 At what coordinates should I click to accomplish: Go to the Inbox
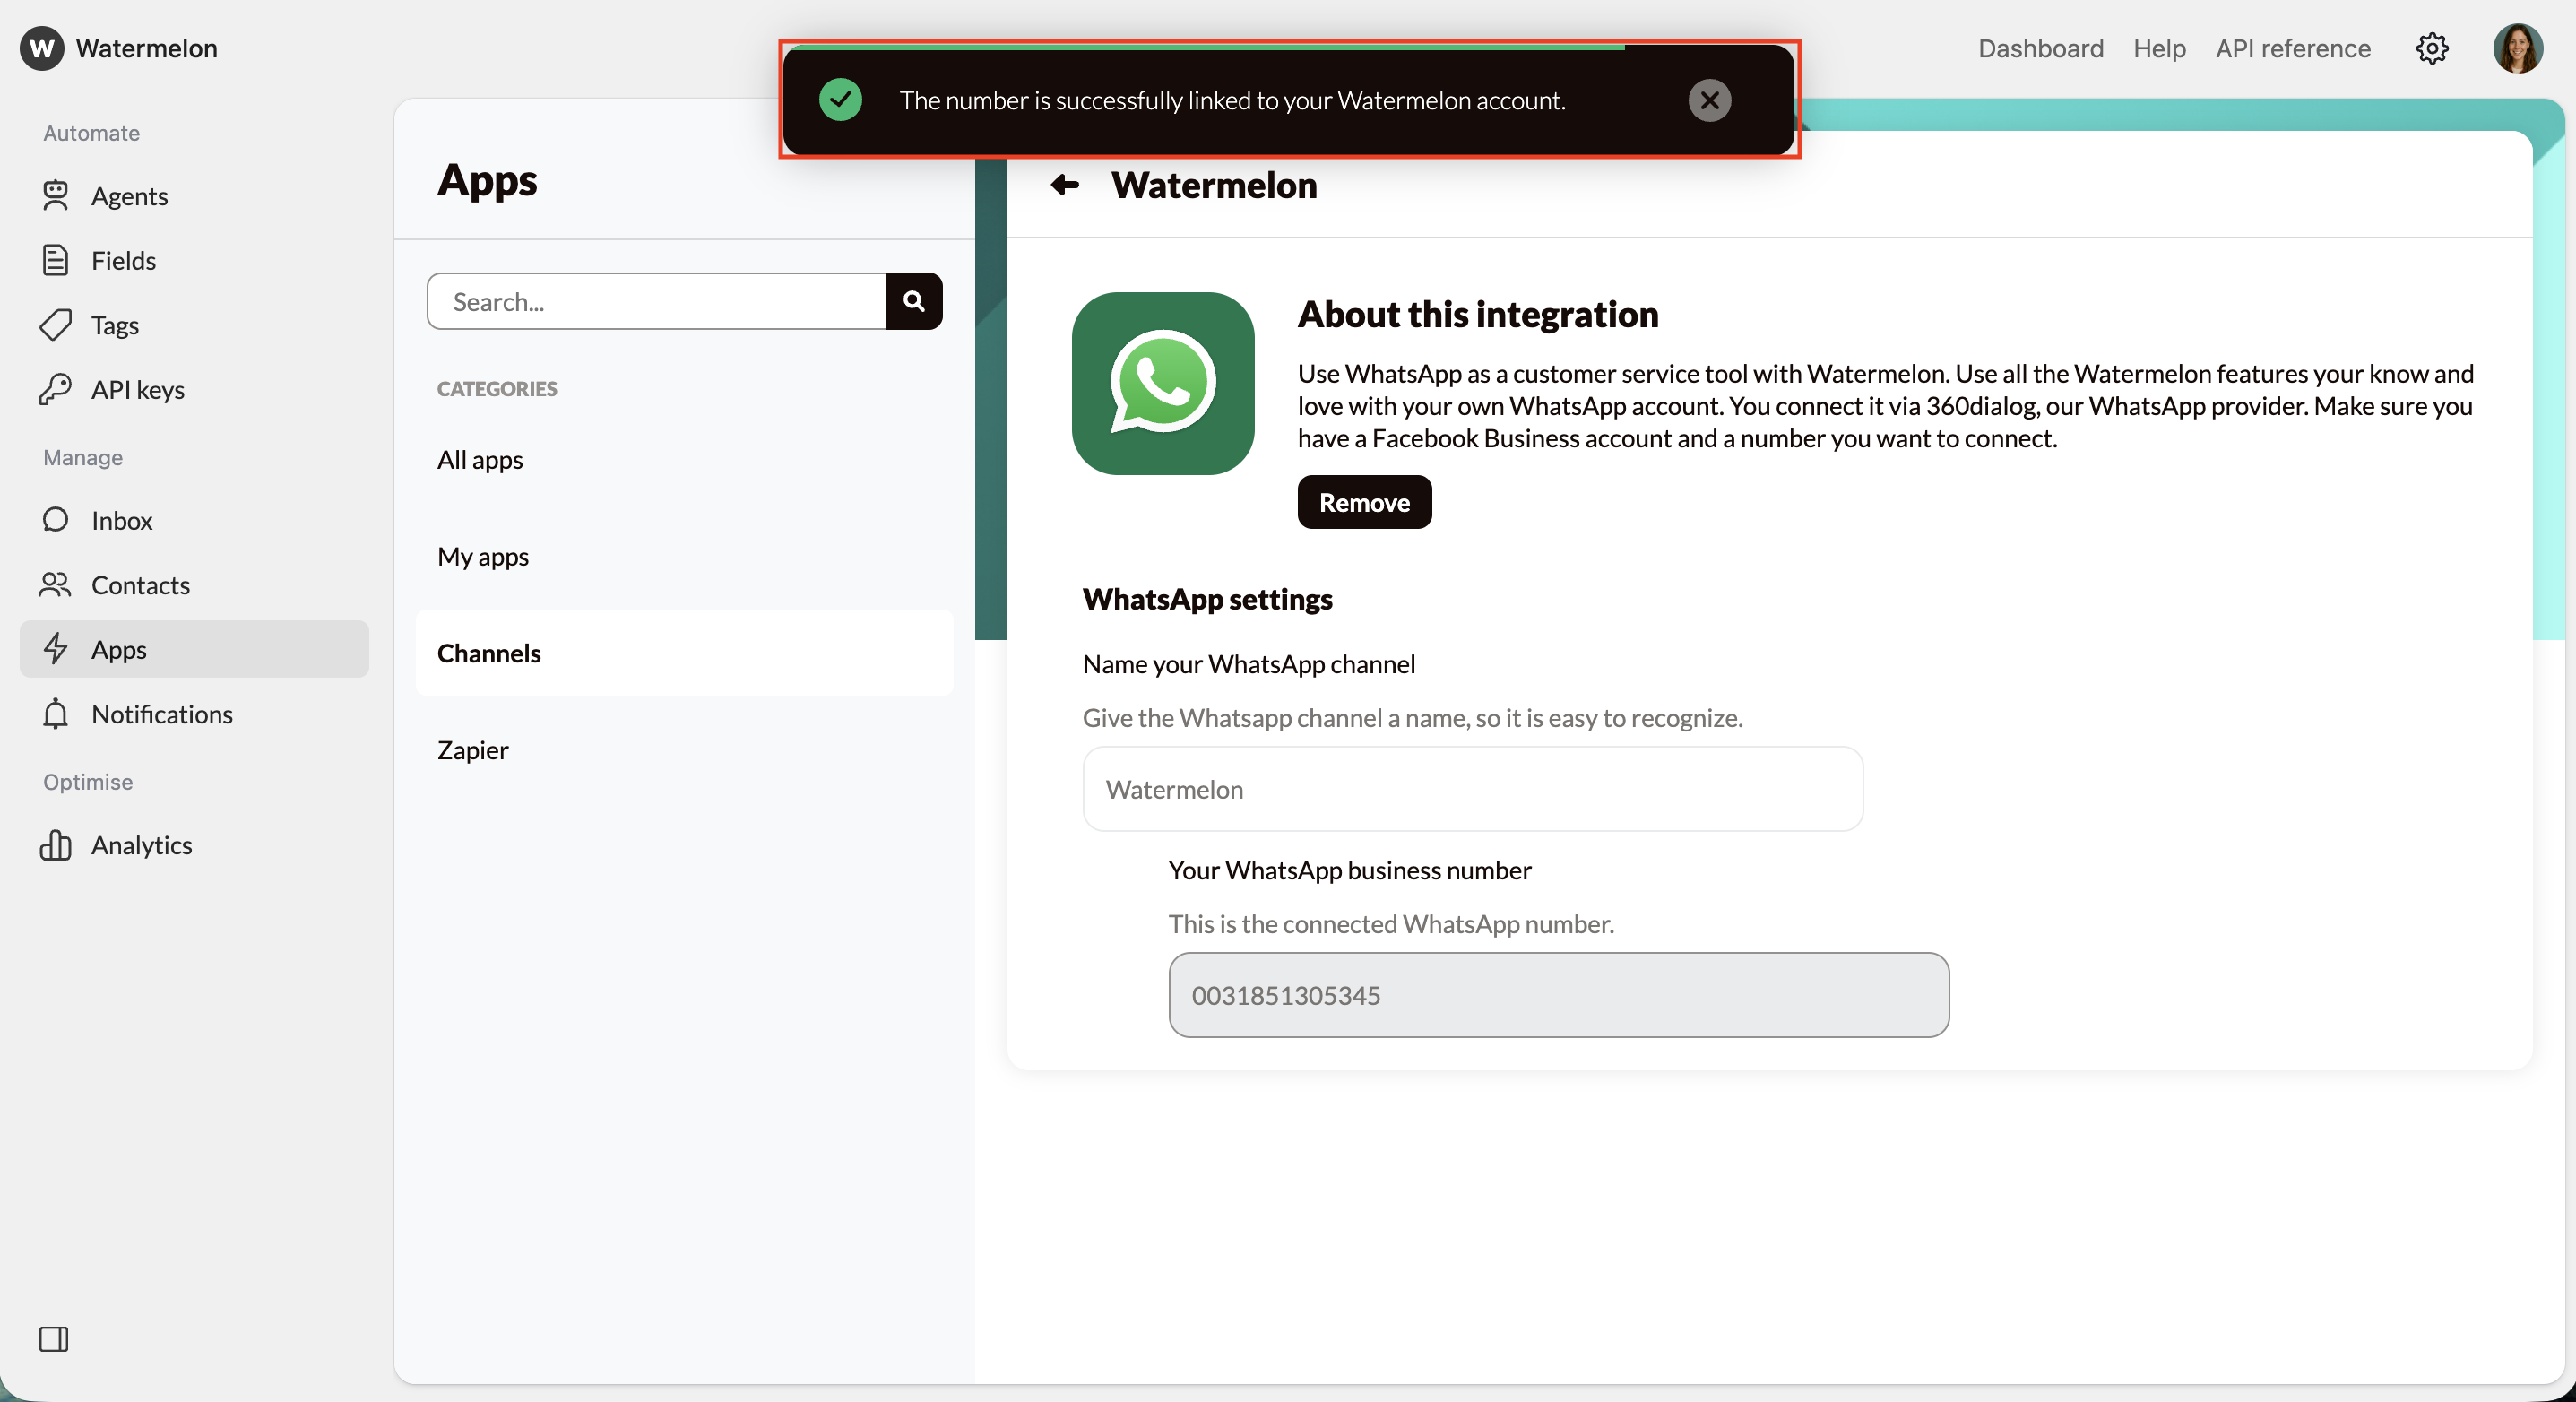point(120,520)
